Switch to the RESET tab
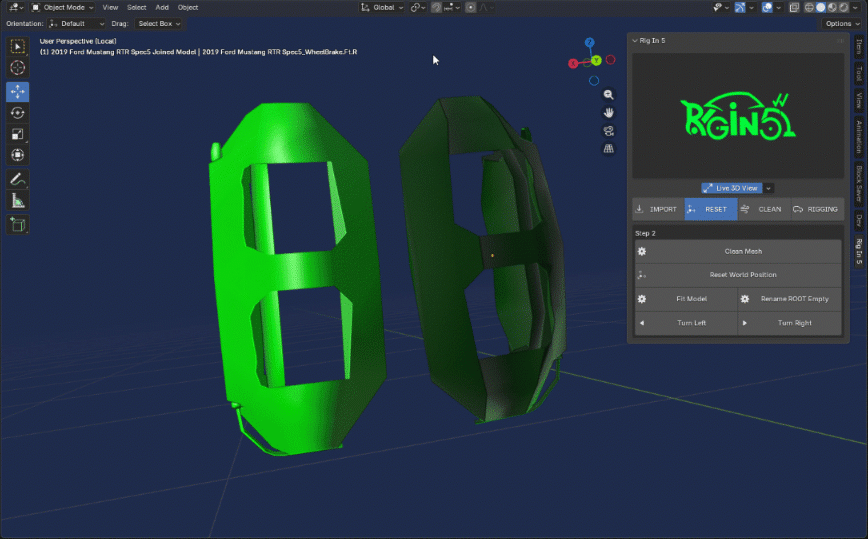The height and width of the screenshot is (539, 868). (x=711, y=209)
